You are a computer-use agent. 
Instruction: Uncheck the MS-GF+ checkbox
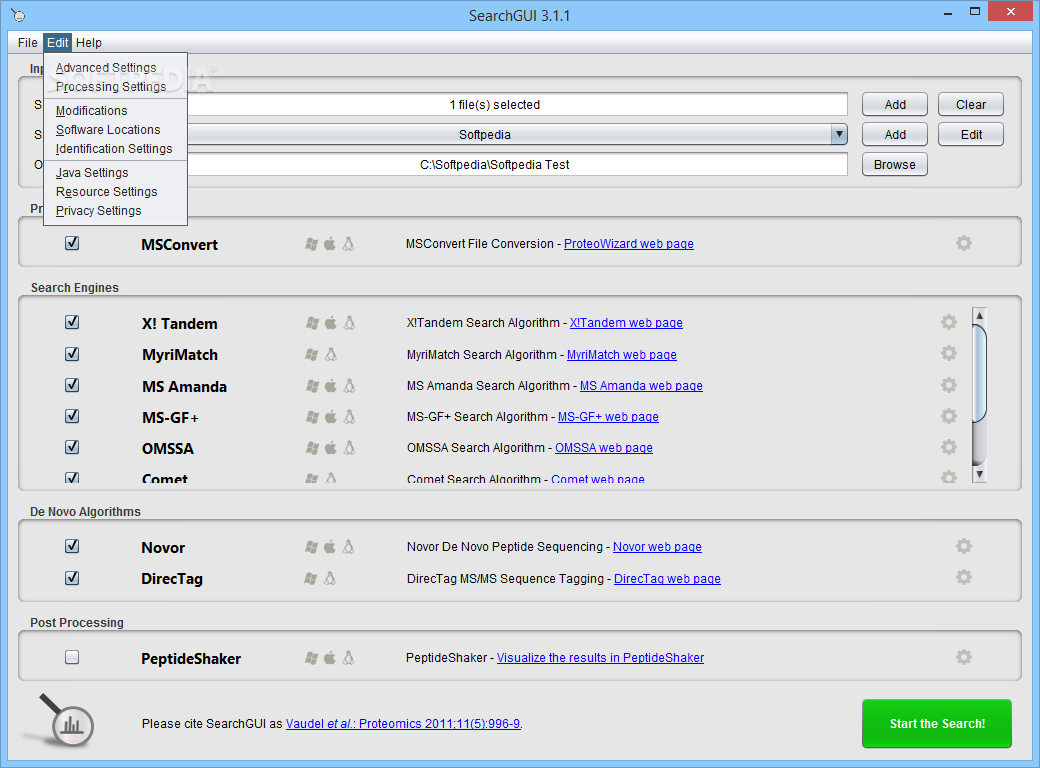[x=72, y=416]
